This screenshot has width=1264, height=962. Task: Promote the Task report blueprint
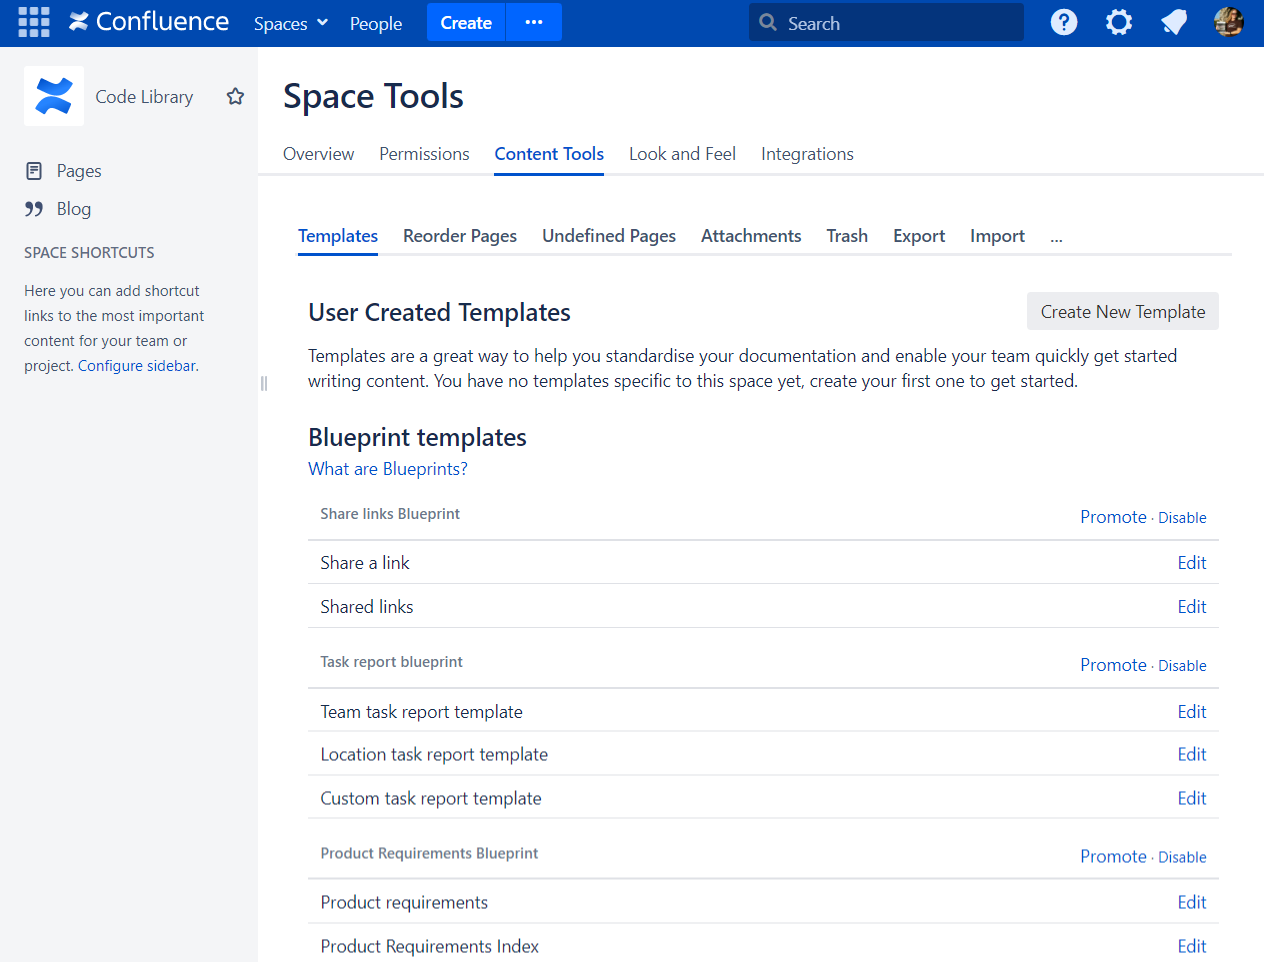(x=1113, y=665)
